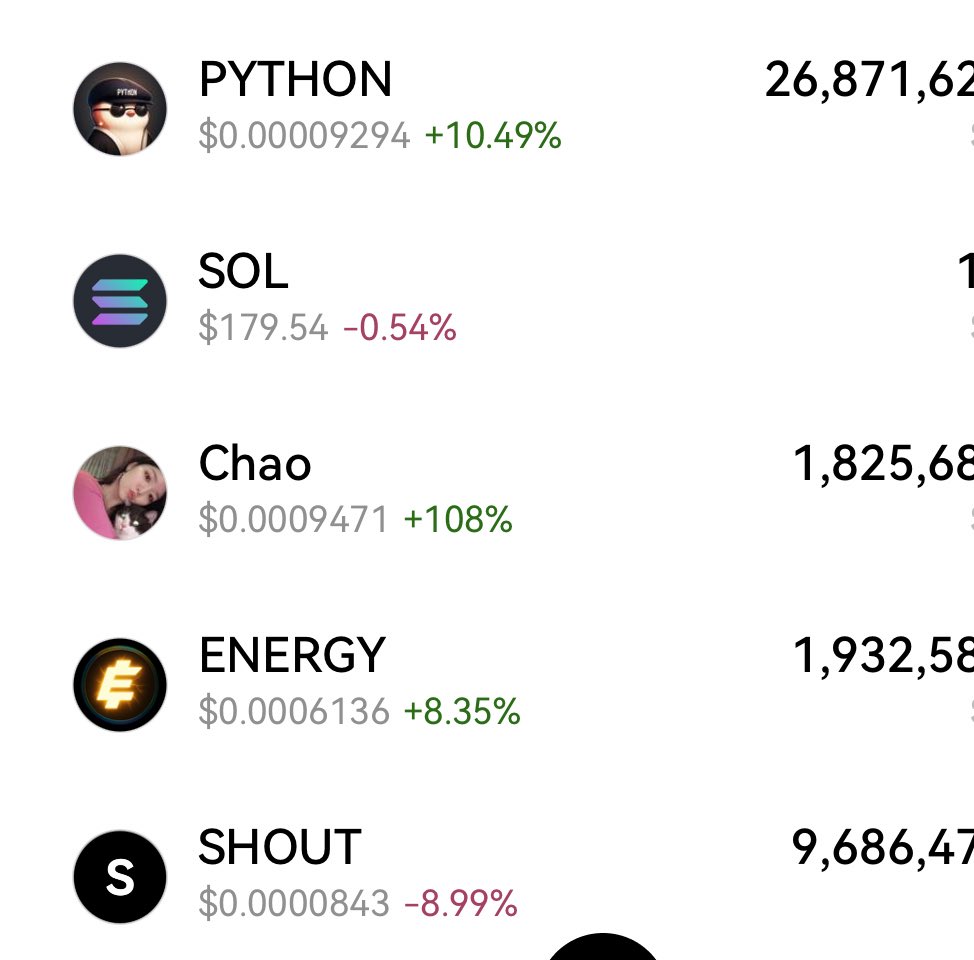Image resolution: width=974 pixels, height=960 pixels.
Task: Select the SOL token name
Action: coord(243,272)
